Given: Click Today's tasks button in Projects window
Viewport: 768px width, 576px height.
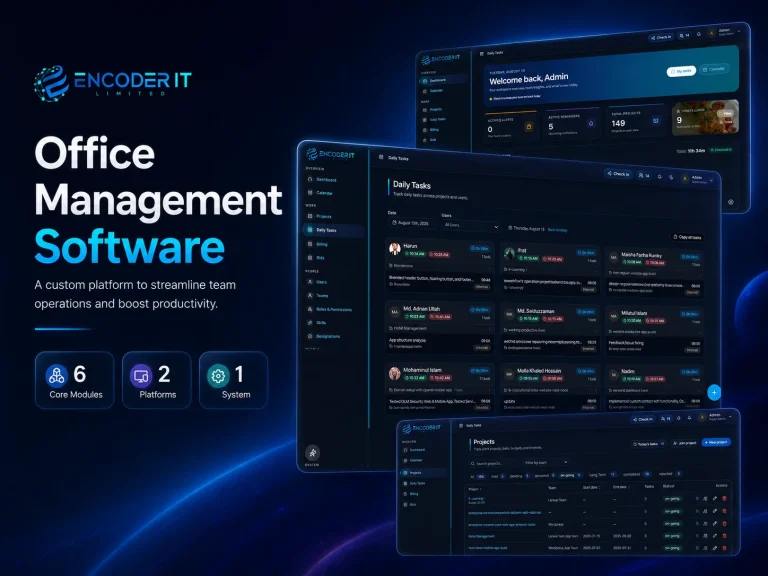Looking at the screenshot, I should [x=648, y=444].
